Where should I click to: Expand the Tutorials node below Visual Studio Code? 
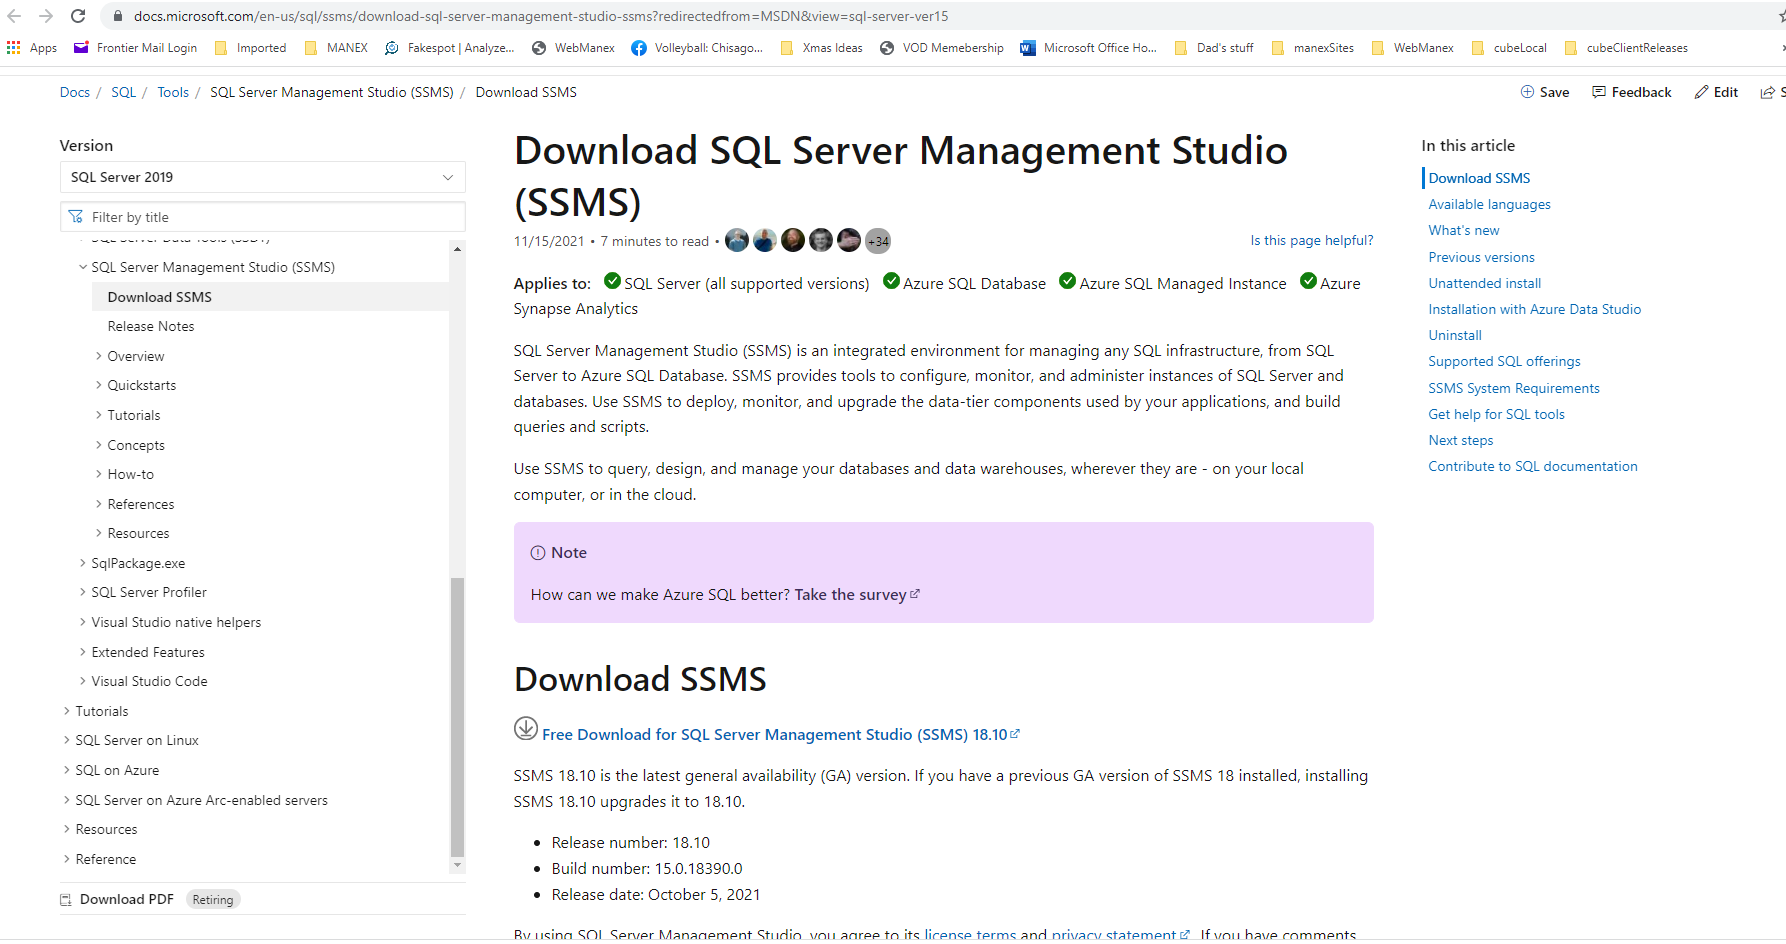[67, 711]
